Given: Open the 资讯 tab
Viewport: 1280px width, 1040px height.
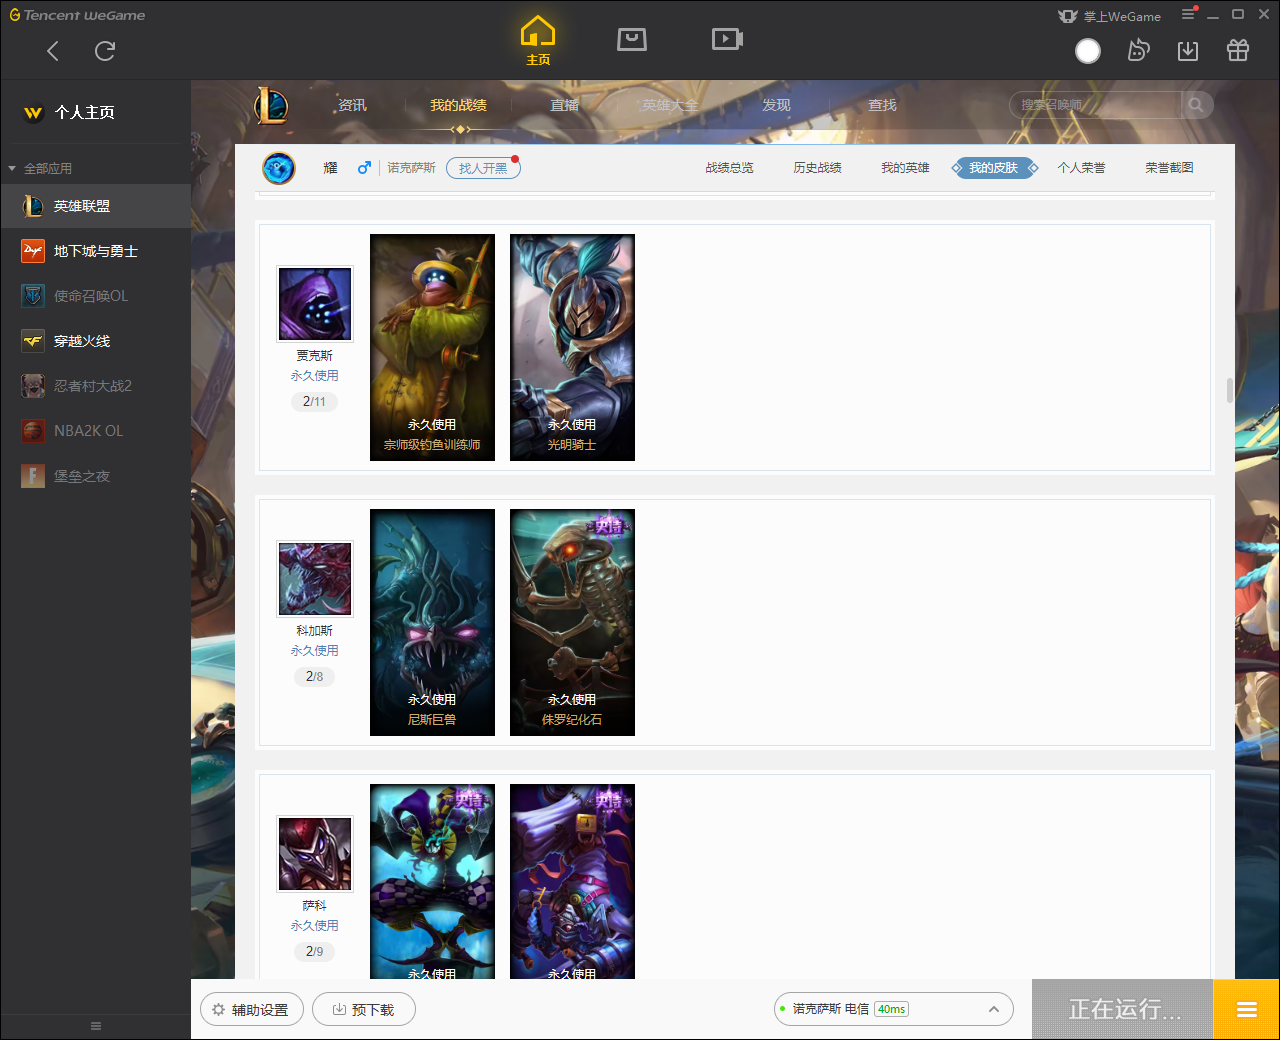Looking at the screenshot, I should [352, 105].
